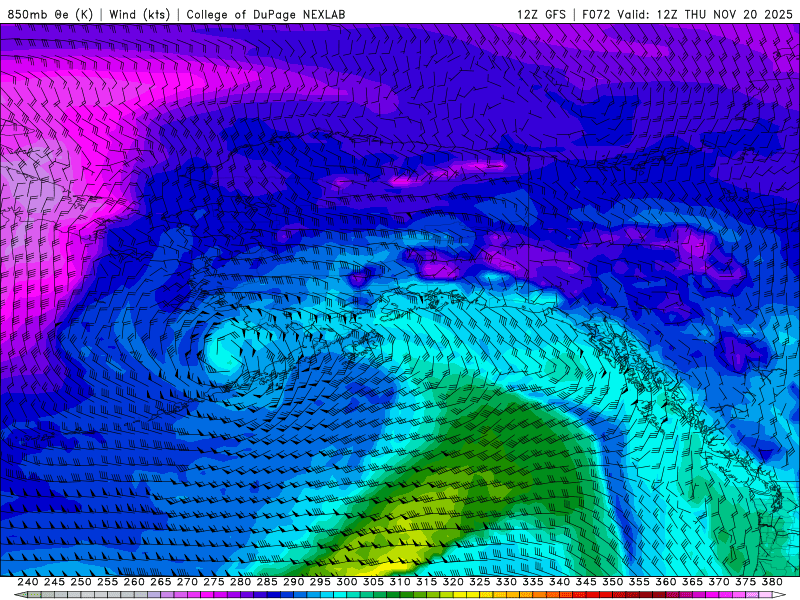This screenshot has width=800, height=600.
Task: Click the 320 label on the color scale
Action: [453, 582]
